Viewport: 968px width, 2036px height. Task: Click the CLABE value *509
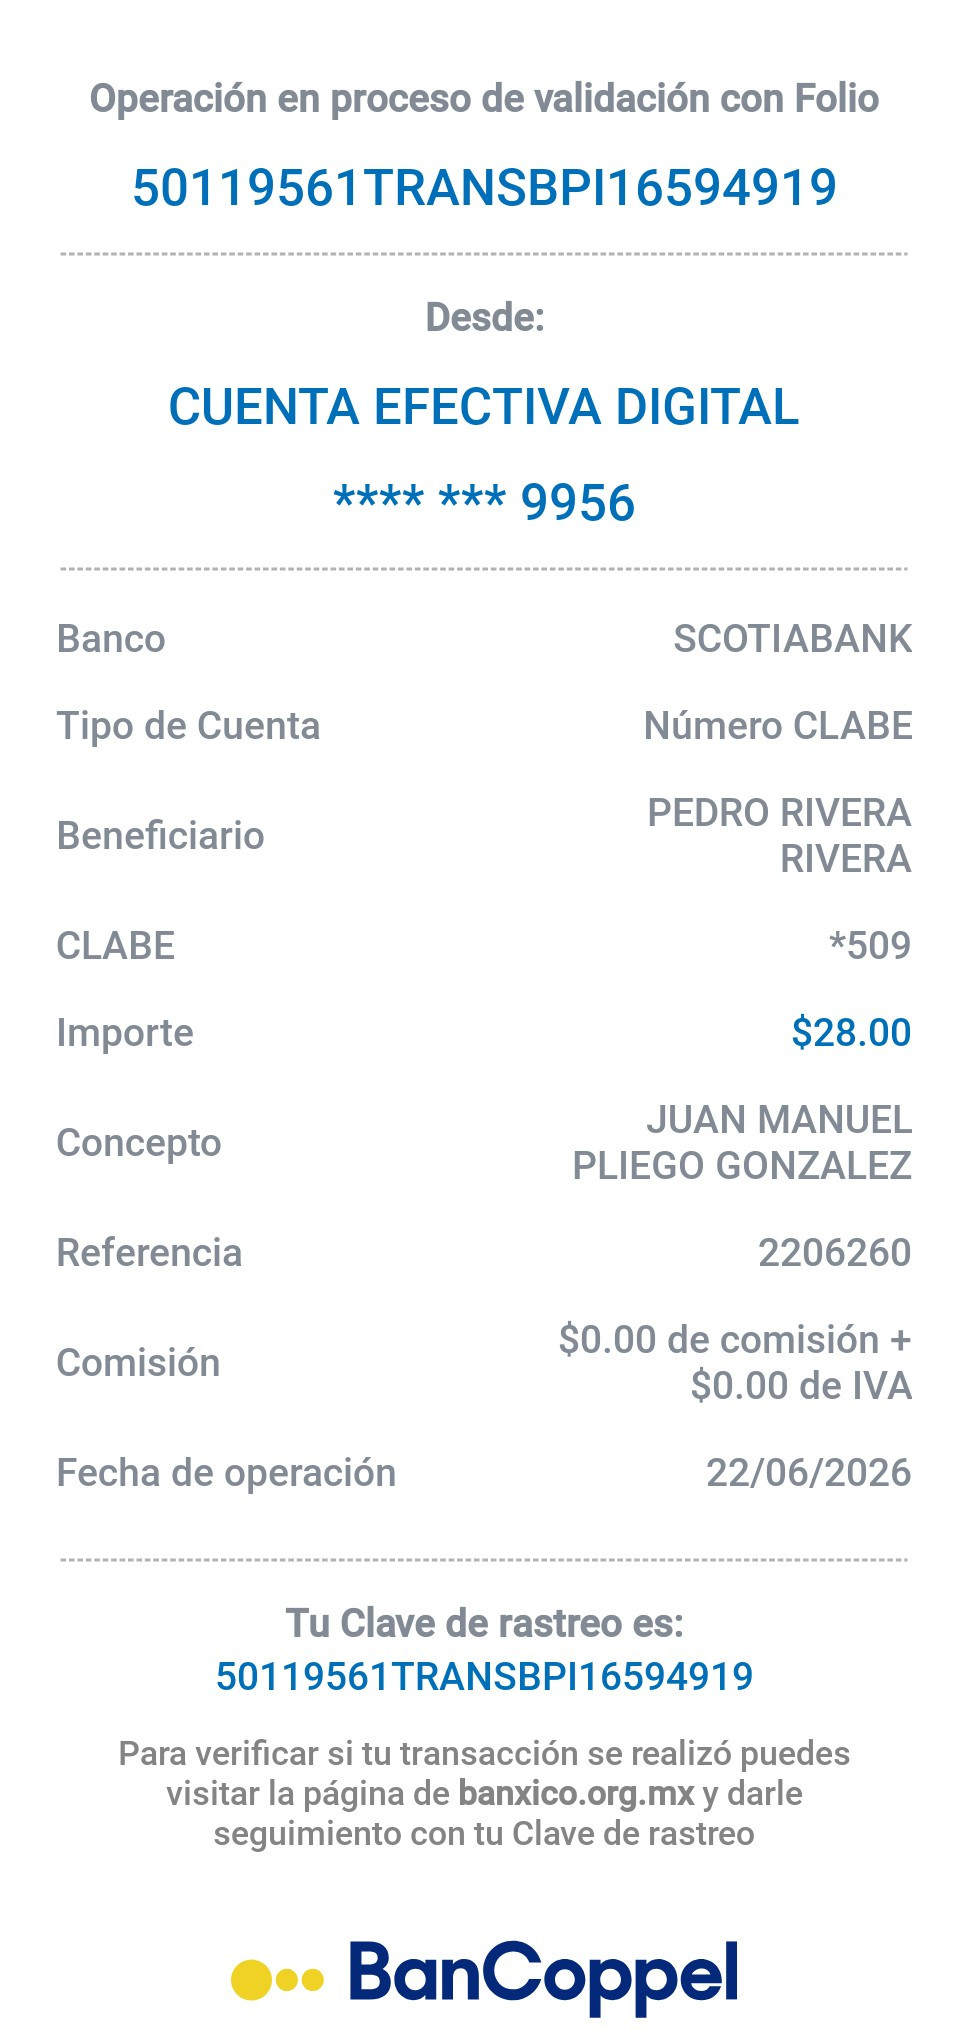click(870, 945)
